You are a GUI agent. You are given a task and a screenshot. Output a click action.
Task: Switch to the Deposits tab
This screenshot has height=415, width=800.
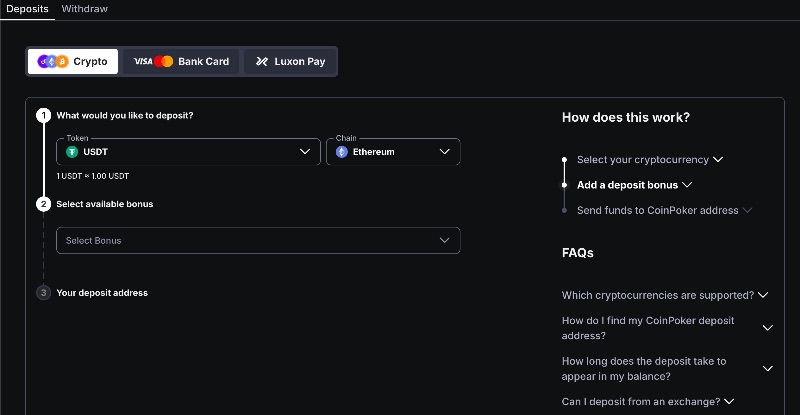27,9
